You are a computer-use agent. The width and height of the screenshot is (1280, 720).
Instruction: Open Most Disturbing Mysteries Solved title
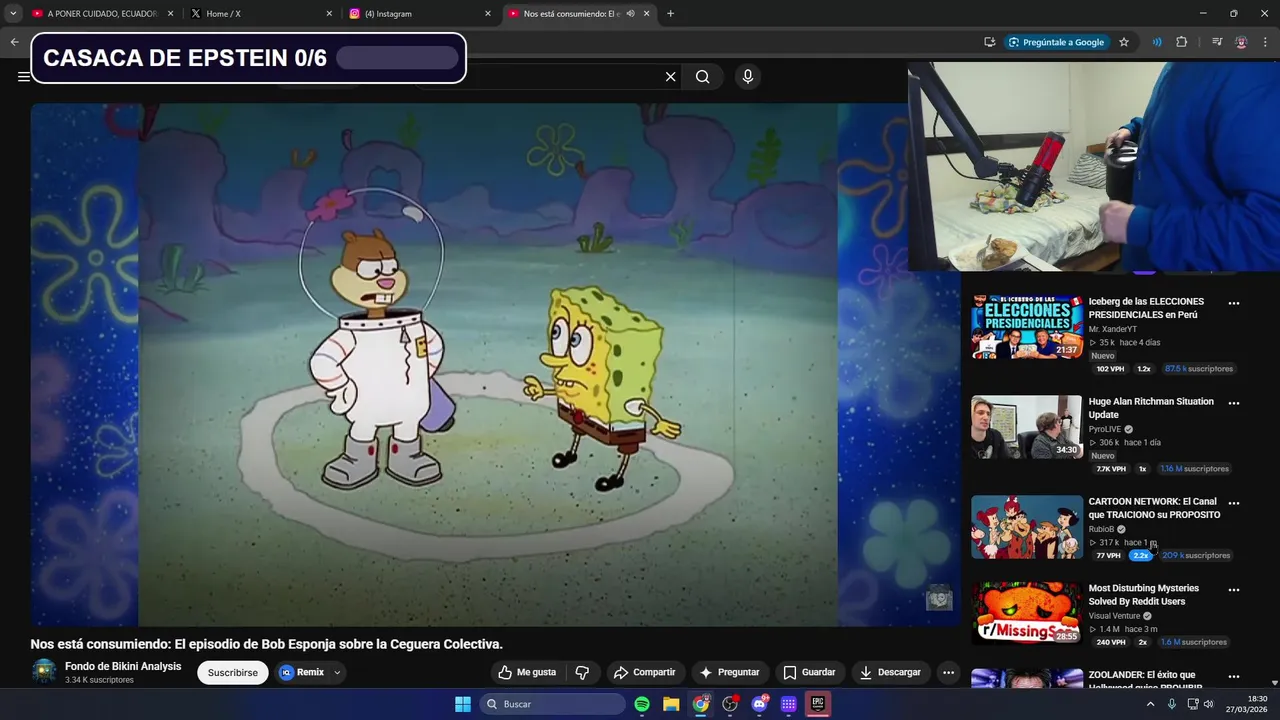[x=1143, y=595]
